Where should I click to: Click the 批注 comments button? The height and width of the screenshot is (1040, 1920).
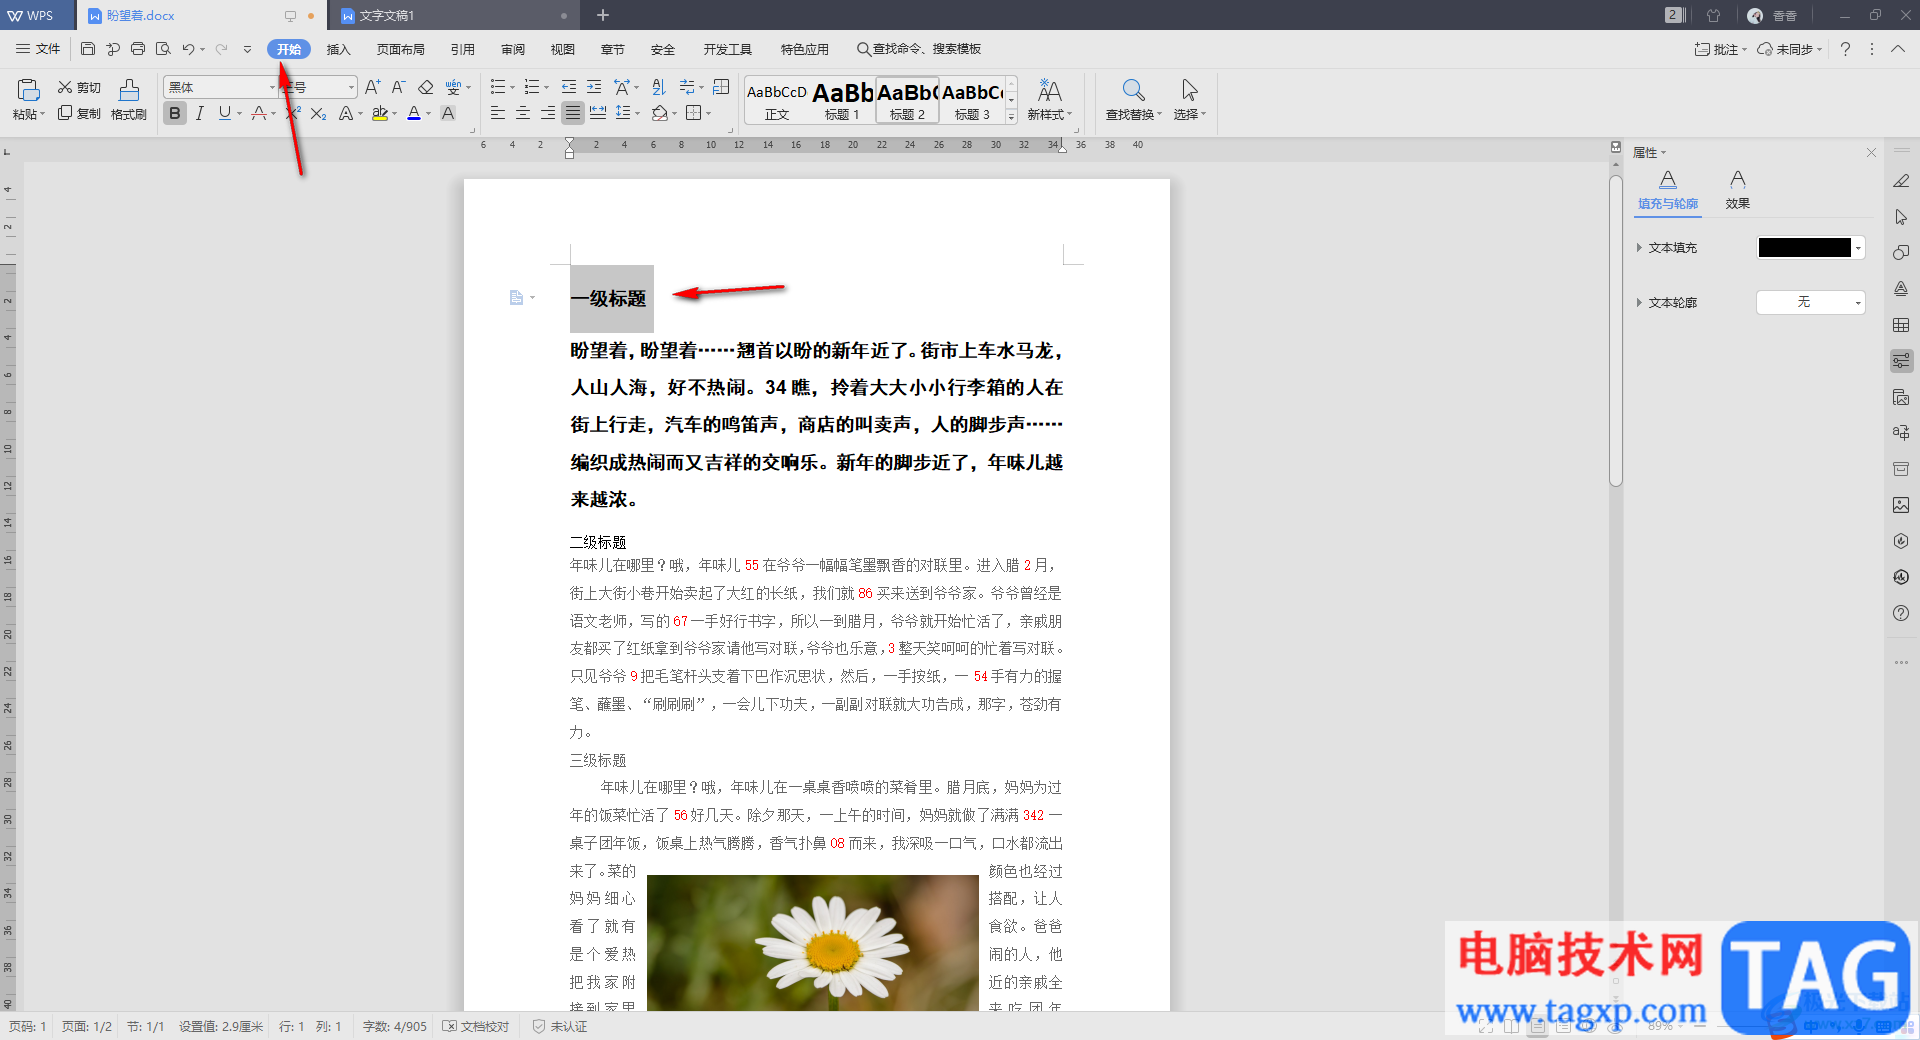click(x=1720, y=49)
